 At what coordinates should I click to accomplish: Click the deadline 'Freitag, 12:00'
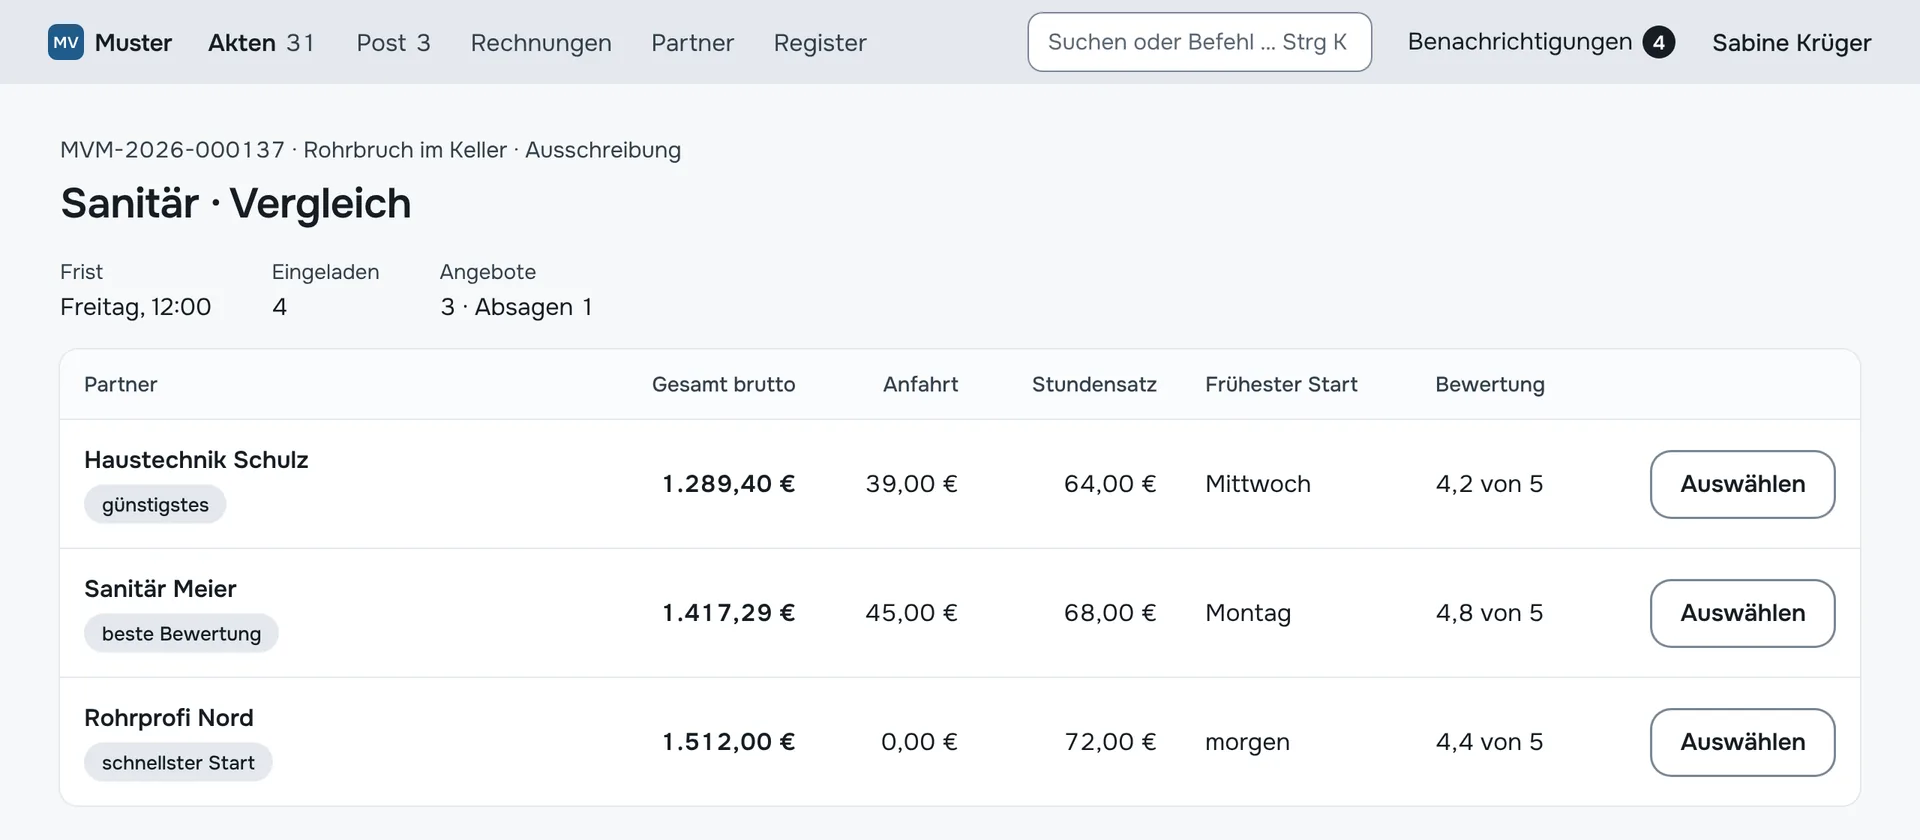pyautogui.click(x=135, y=307)
